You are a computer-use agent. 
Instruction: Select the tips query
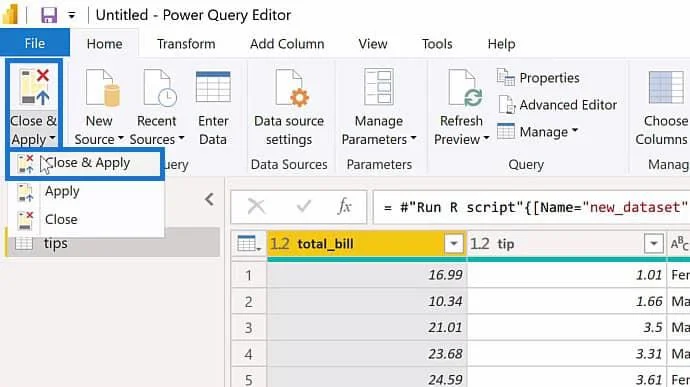pos(113,243)
